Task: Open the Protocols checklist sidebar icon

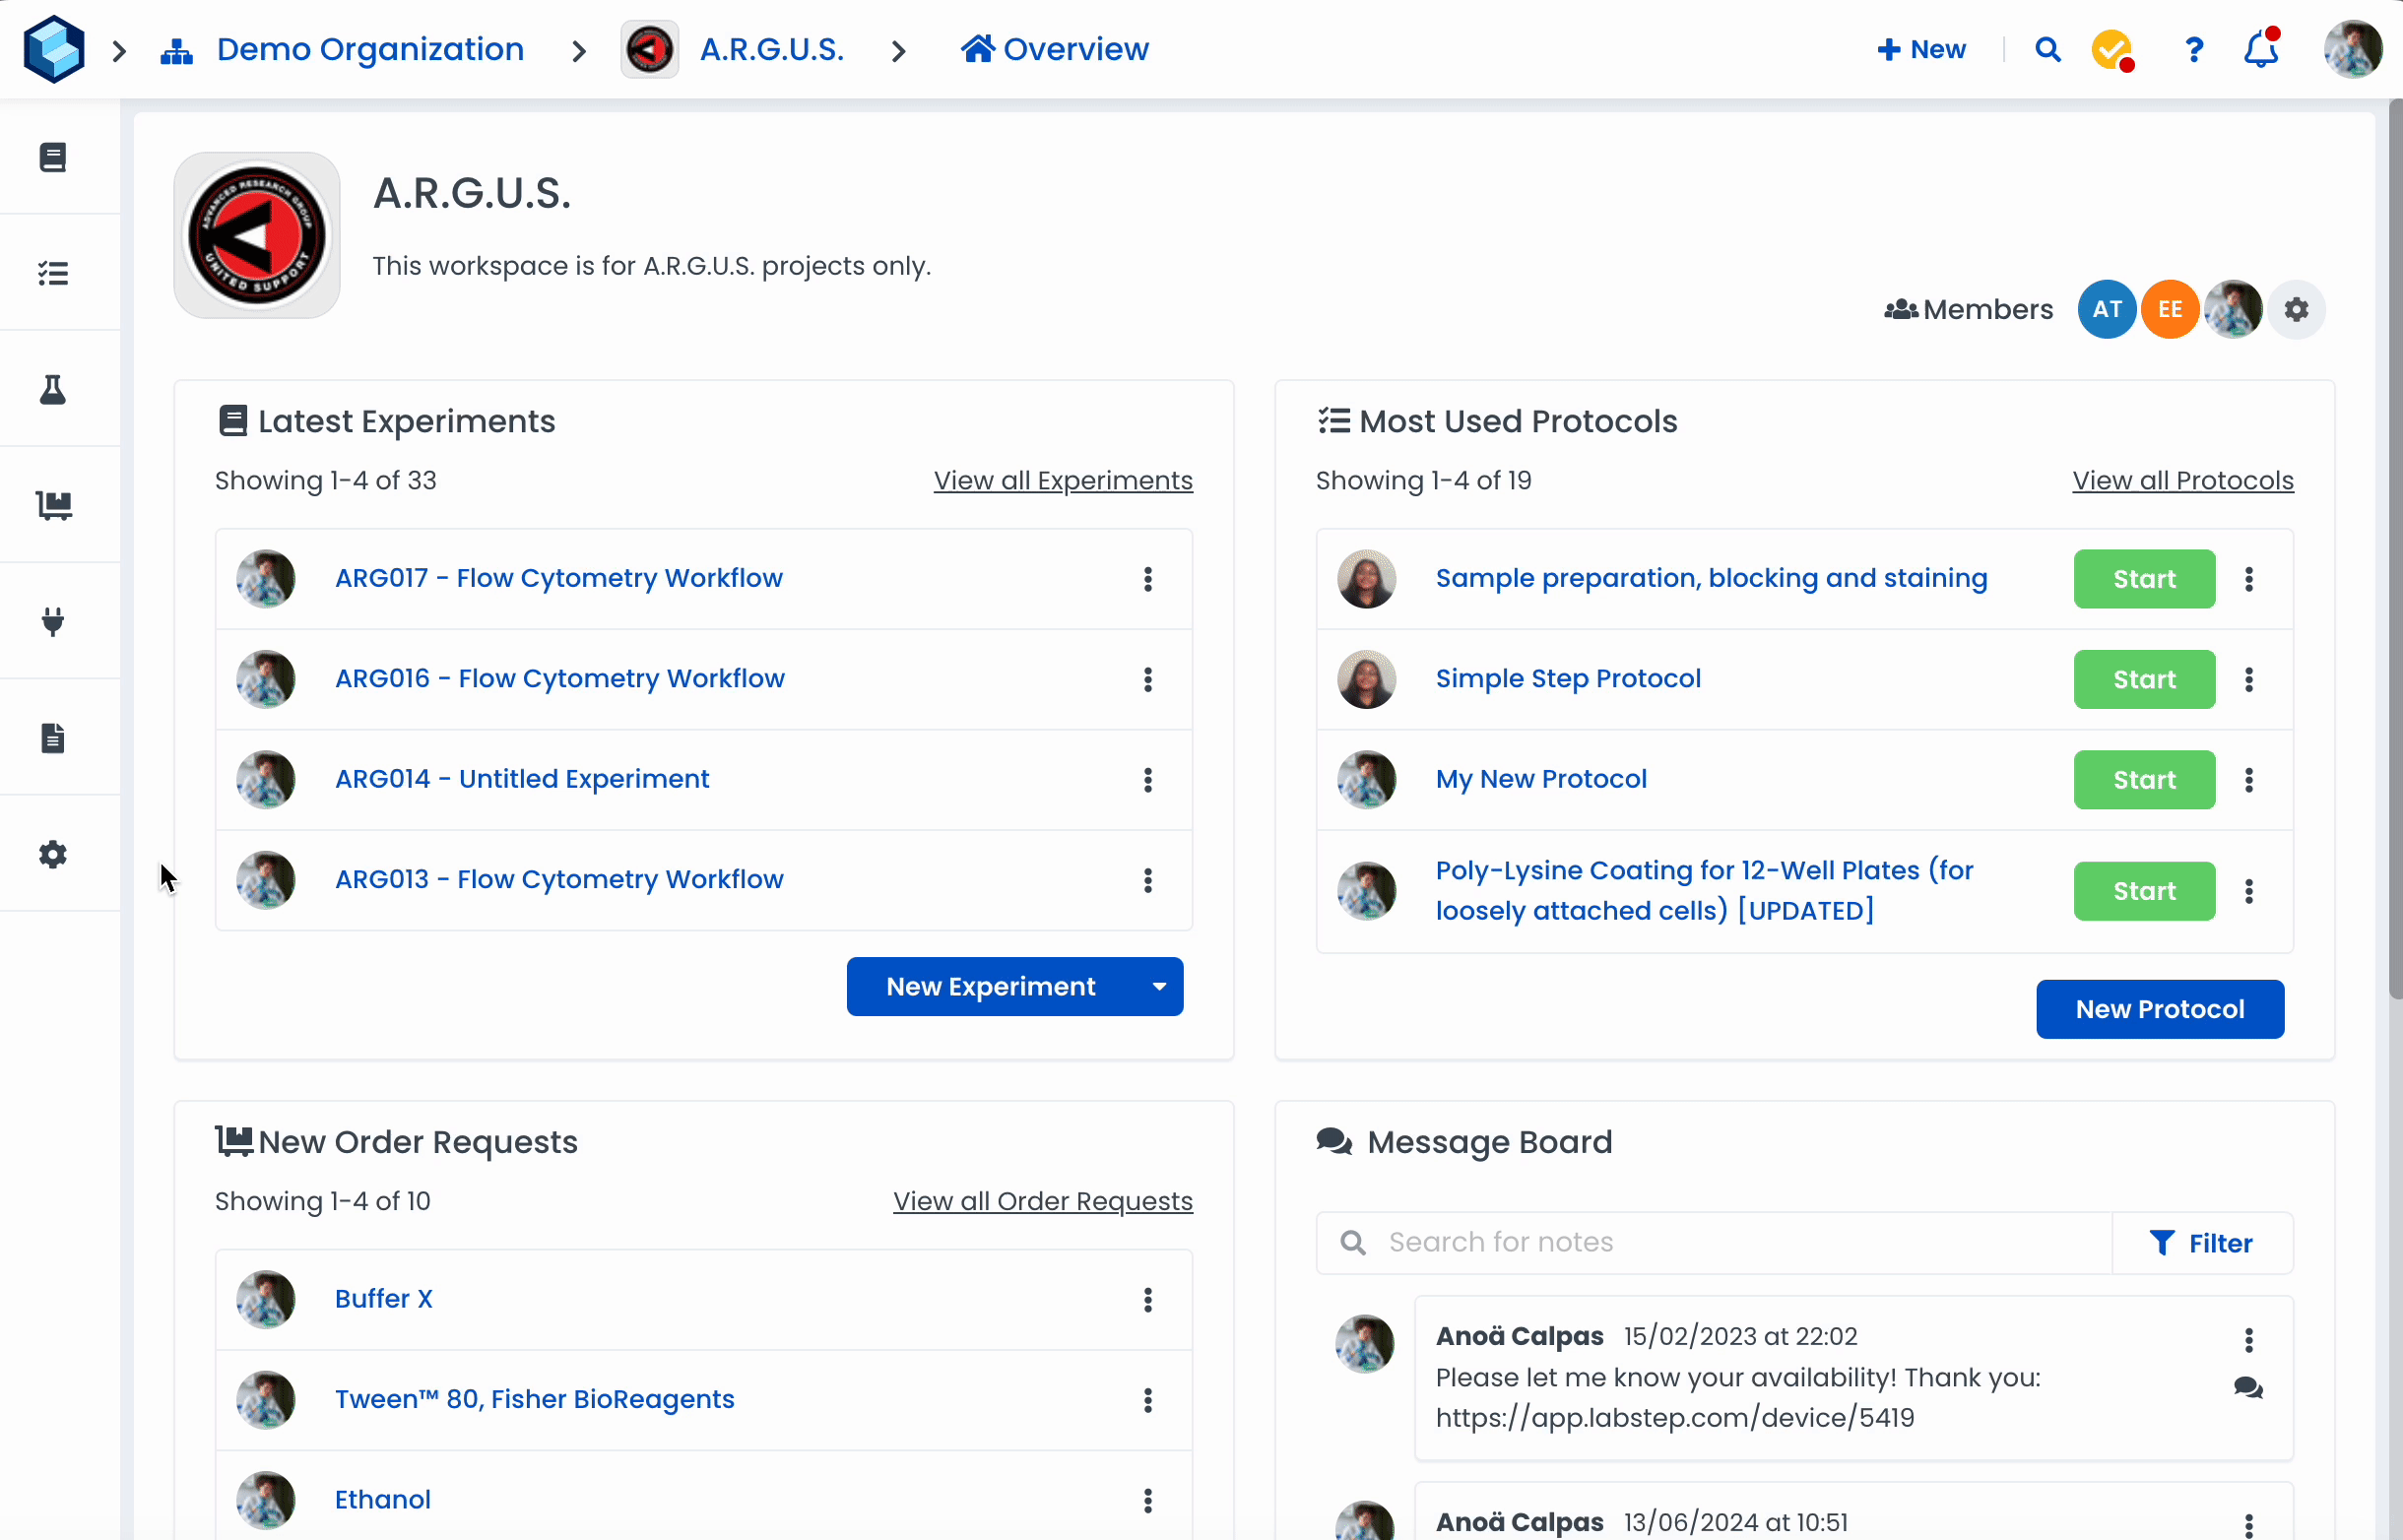Action: [x=53, y=273]
